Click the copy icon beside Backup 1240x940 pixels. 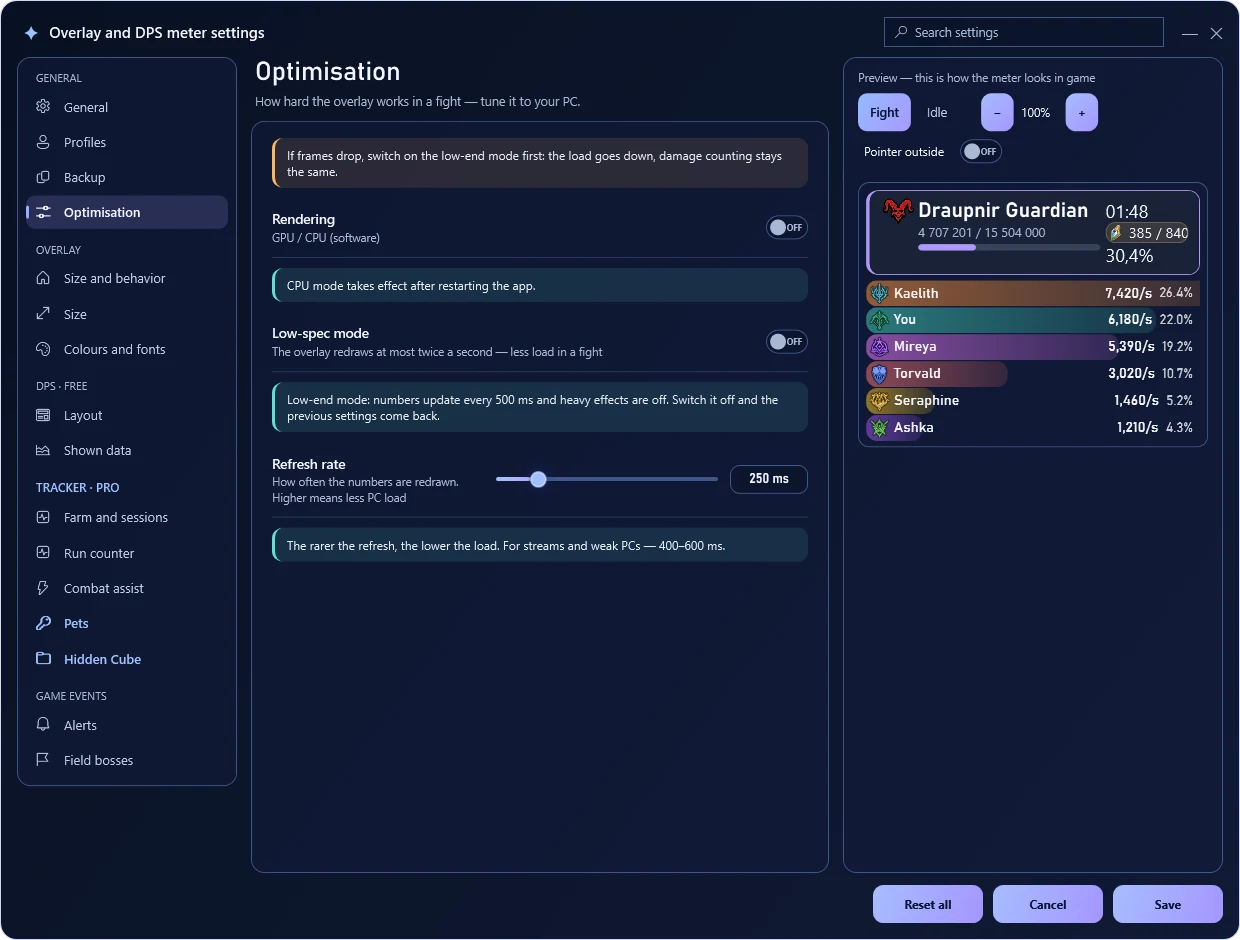[x=43, y=177]
